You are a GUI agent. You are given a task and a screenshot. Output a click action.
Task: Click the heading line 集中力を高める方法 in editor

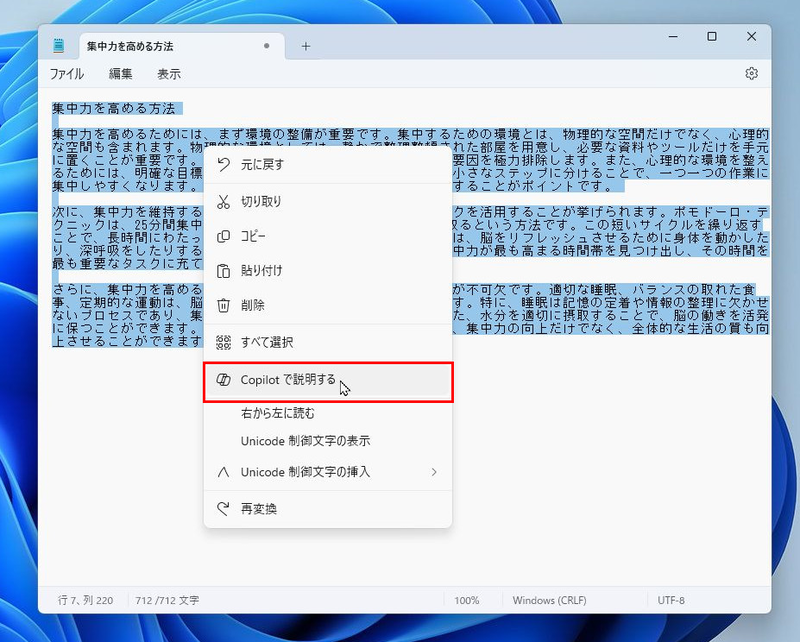point(114,108)
